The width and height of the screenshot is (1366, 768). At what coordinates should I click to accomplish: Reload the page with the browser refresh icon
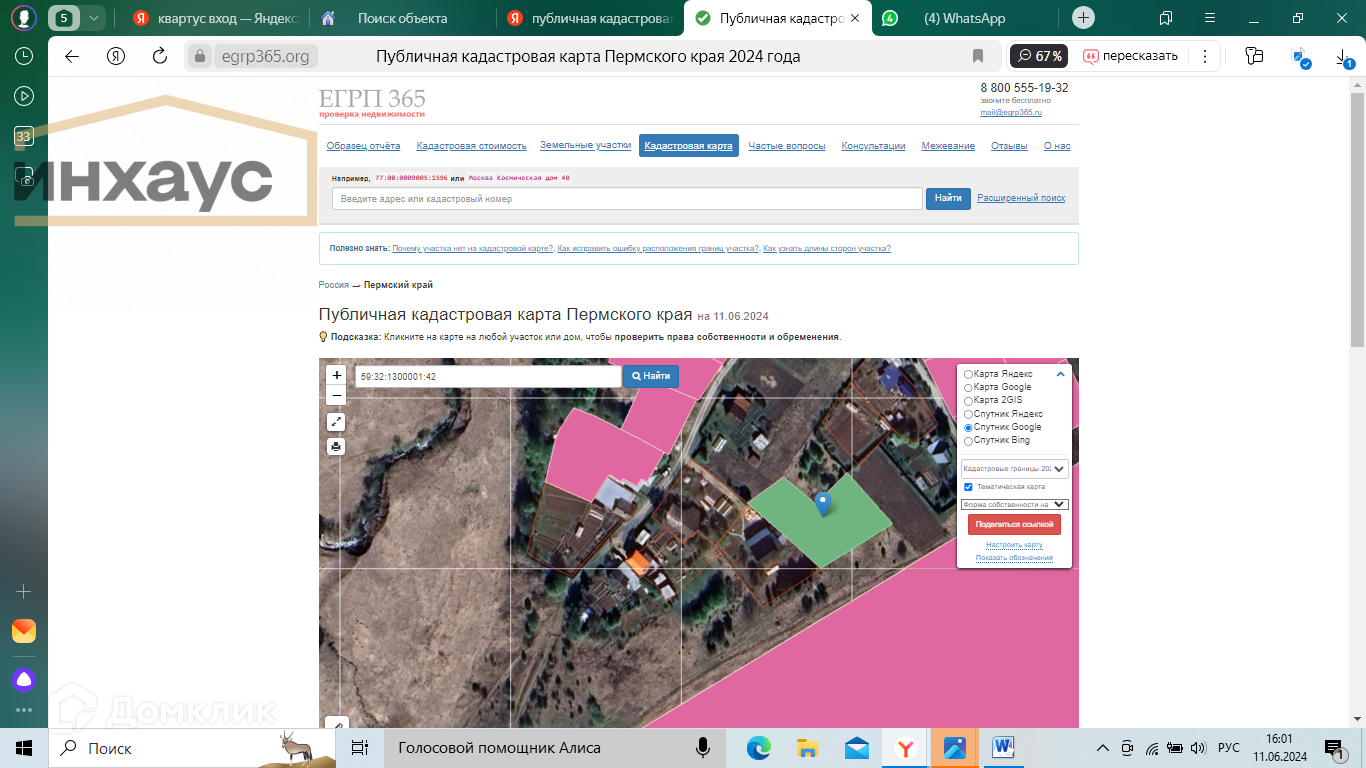[160, 56]
